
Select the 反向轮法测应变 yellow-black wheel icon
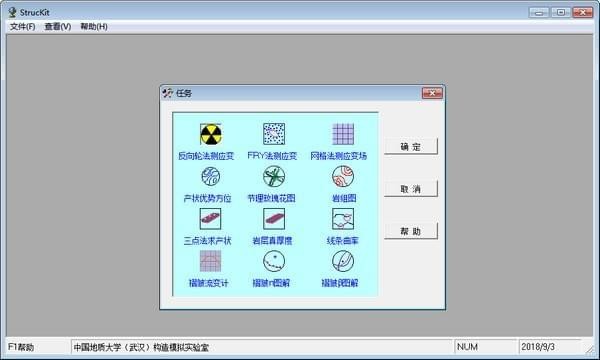click(210, 134)
